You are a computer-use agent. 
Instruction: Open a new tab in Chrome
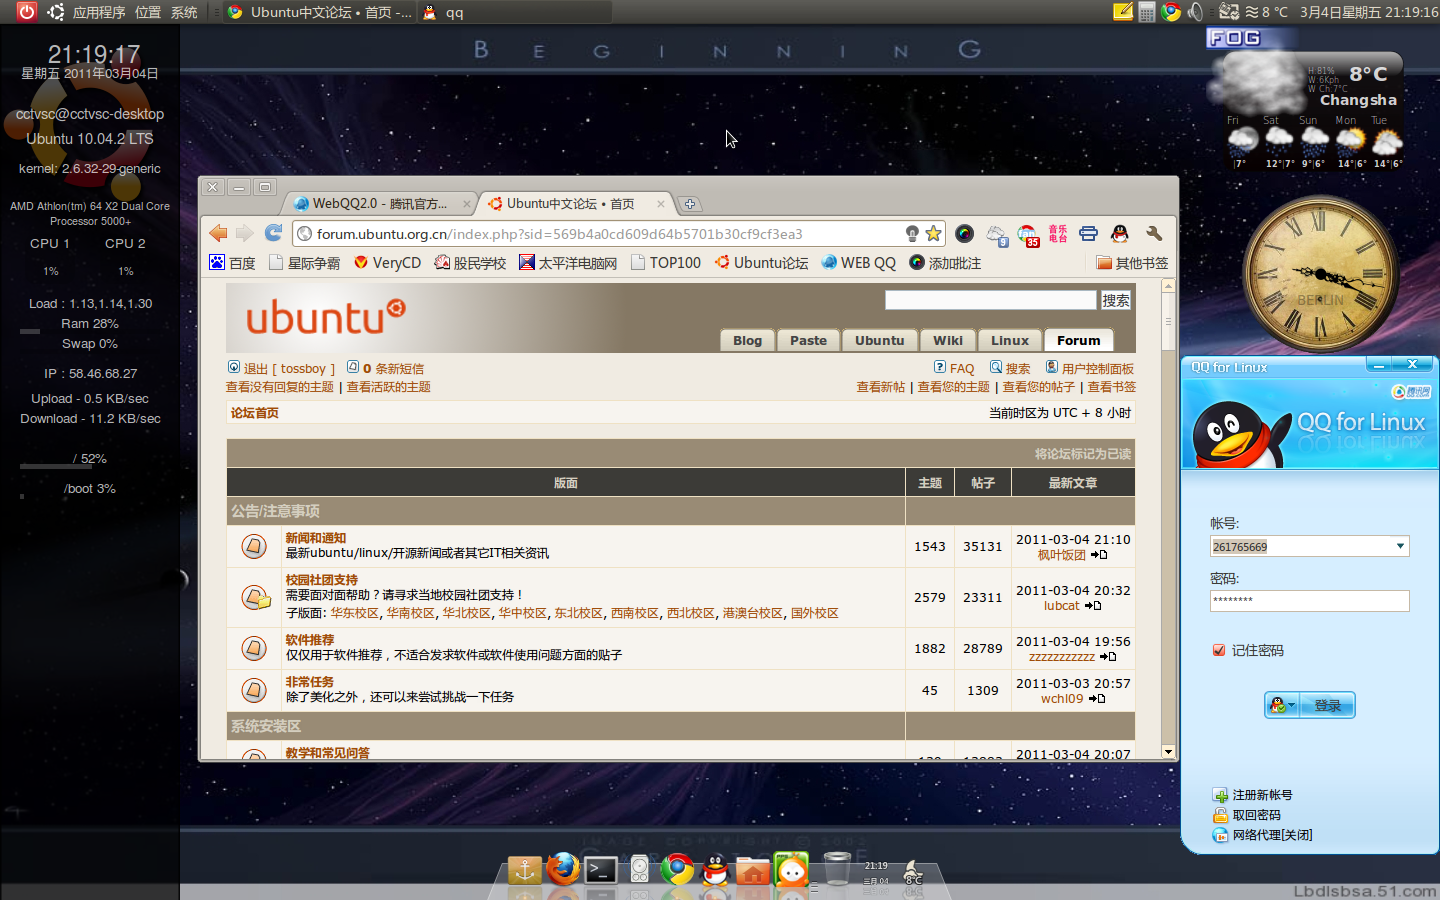689,204
